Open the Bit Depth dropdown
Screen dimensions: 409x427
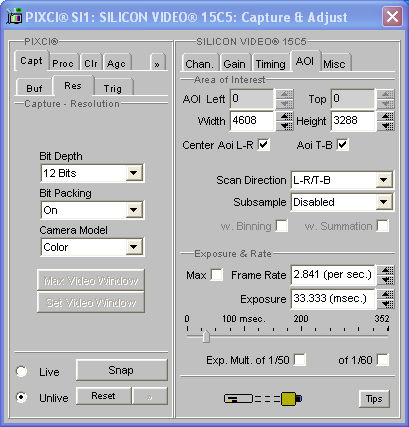pos(134,173)
